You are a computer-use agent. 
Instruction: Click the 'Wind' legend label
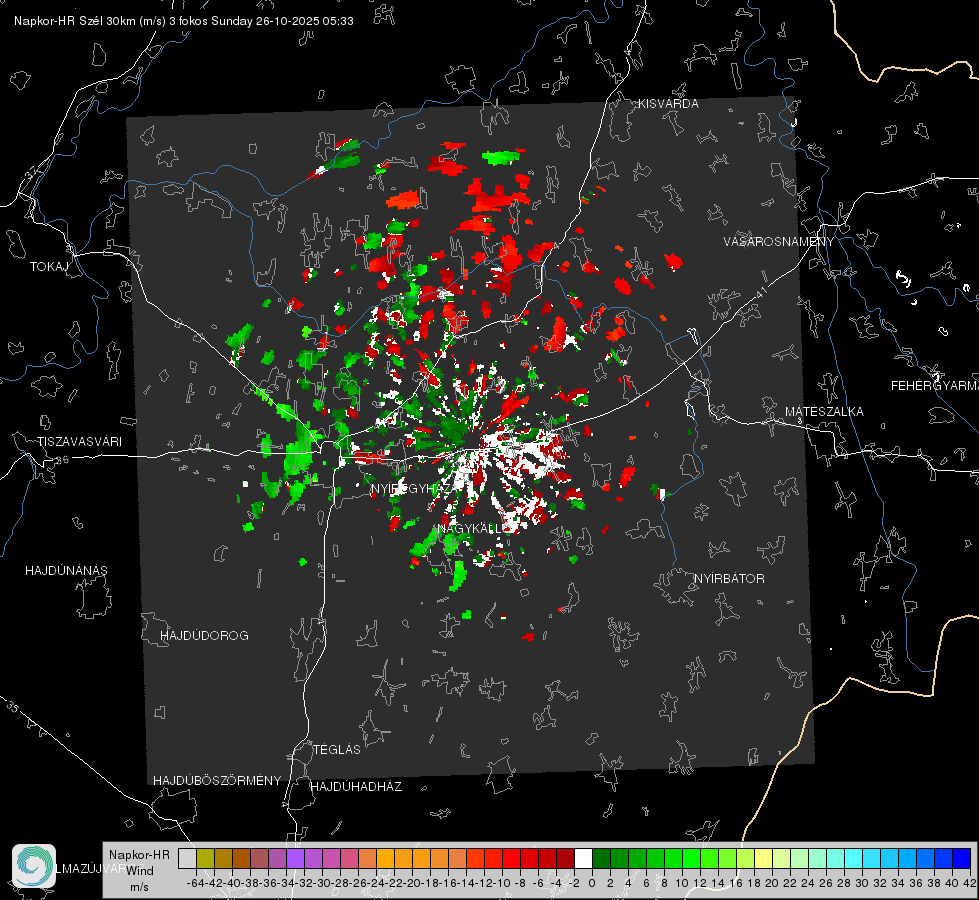pyautogui.click(x=140, y=871)
